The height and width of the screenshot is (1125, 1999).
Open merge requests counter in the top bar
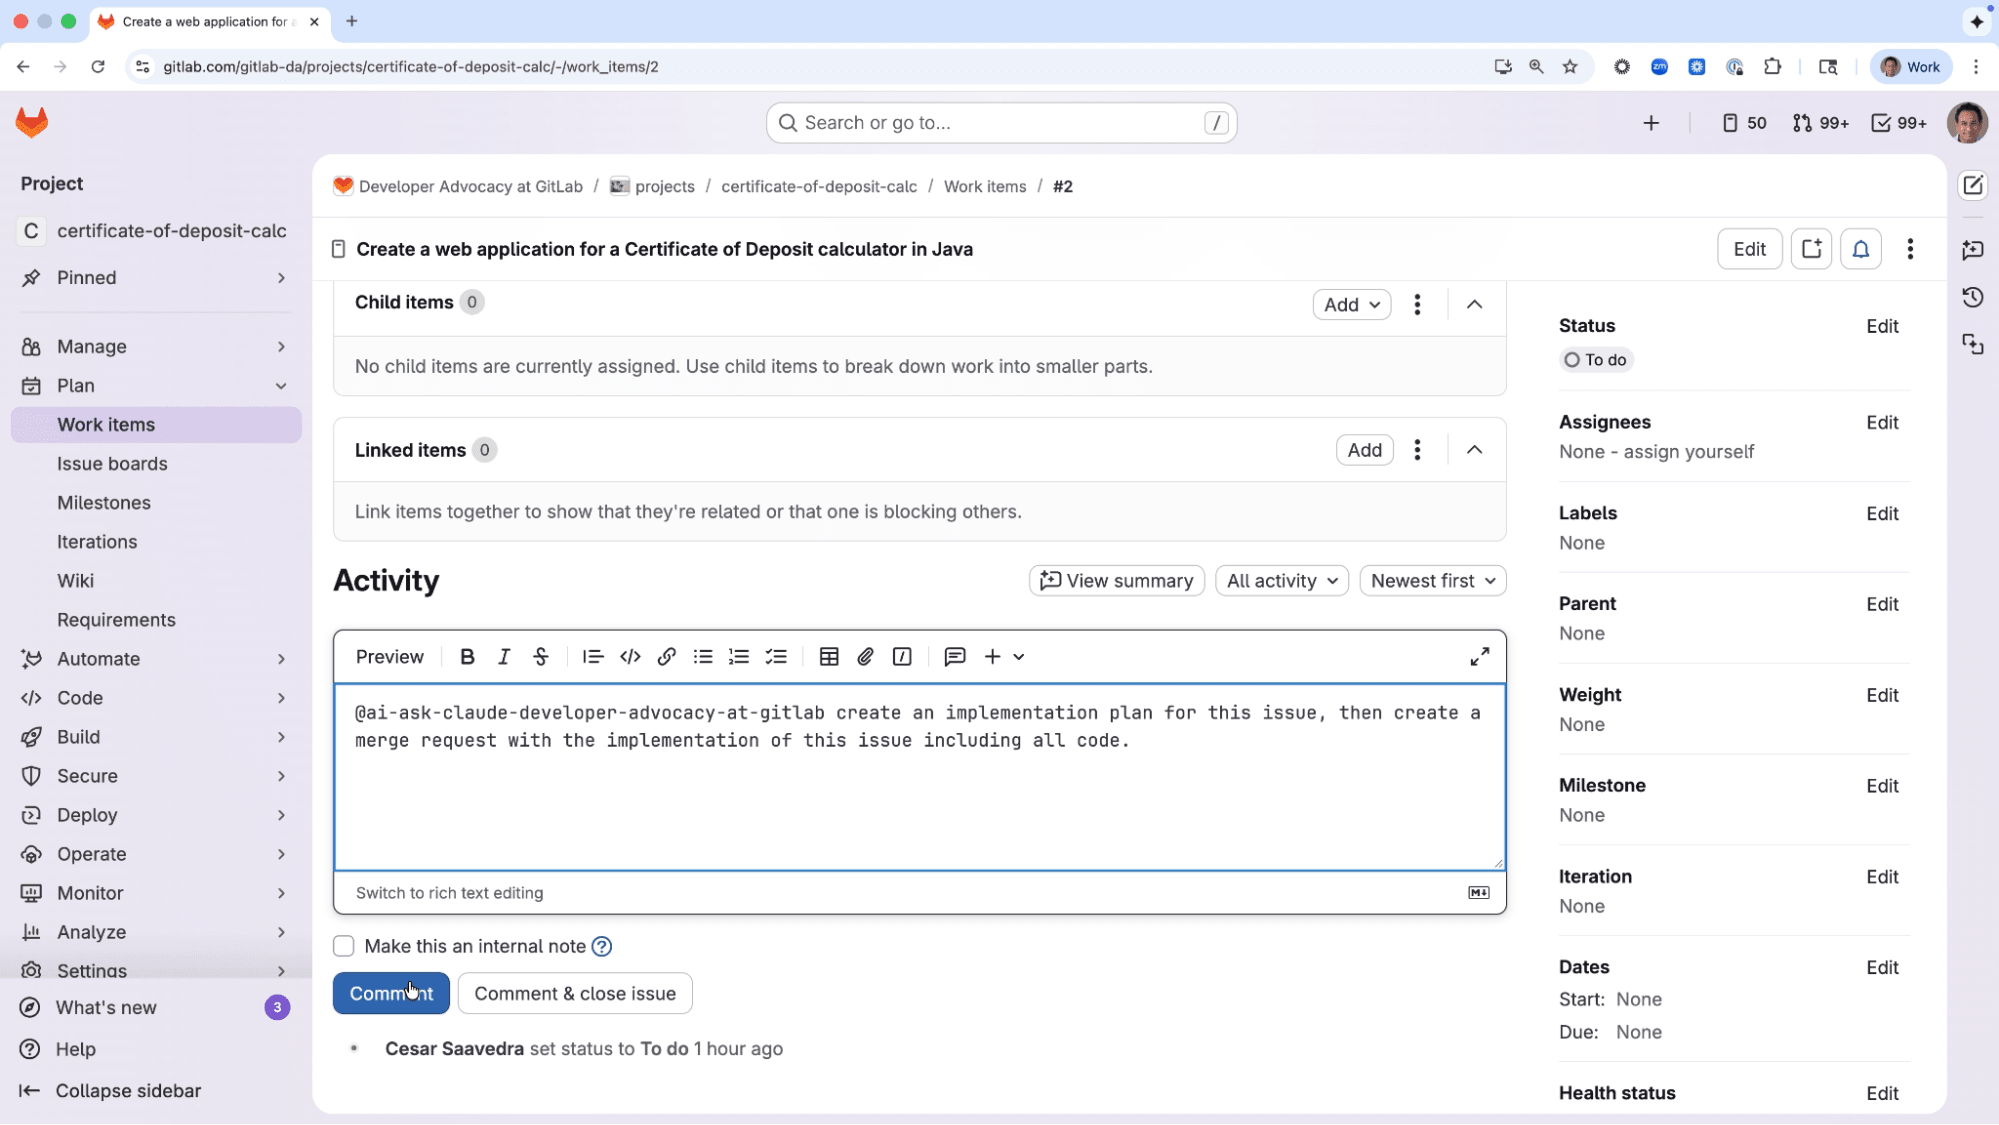pyautogui.click(x=1819, y=122)
